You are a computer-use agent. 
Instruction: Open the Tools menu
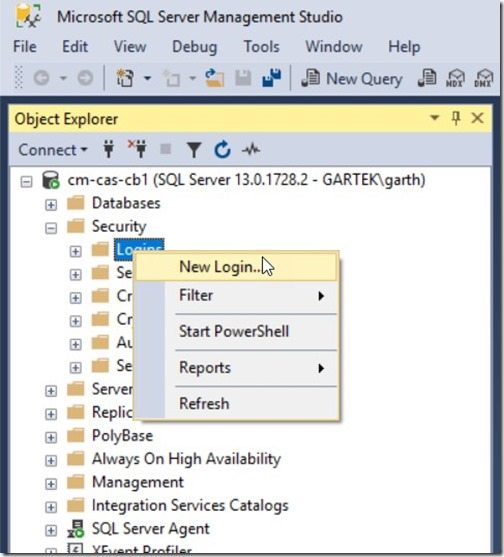coord(261,47)
